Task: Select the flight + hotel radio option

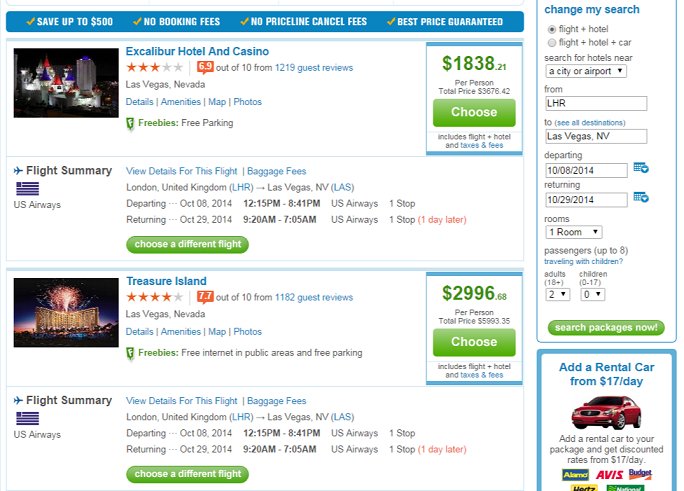Action: tap(552, 29)
